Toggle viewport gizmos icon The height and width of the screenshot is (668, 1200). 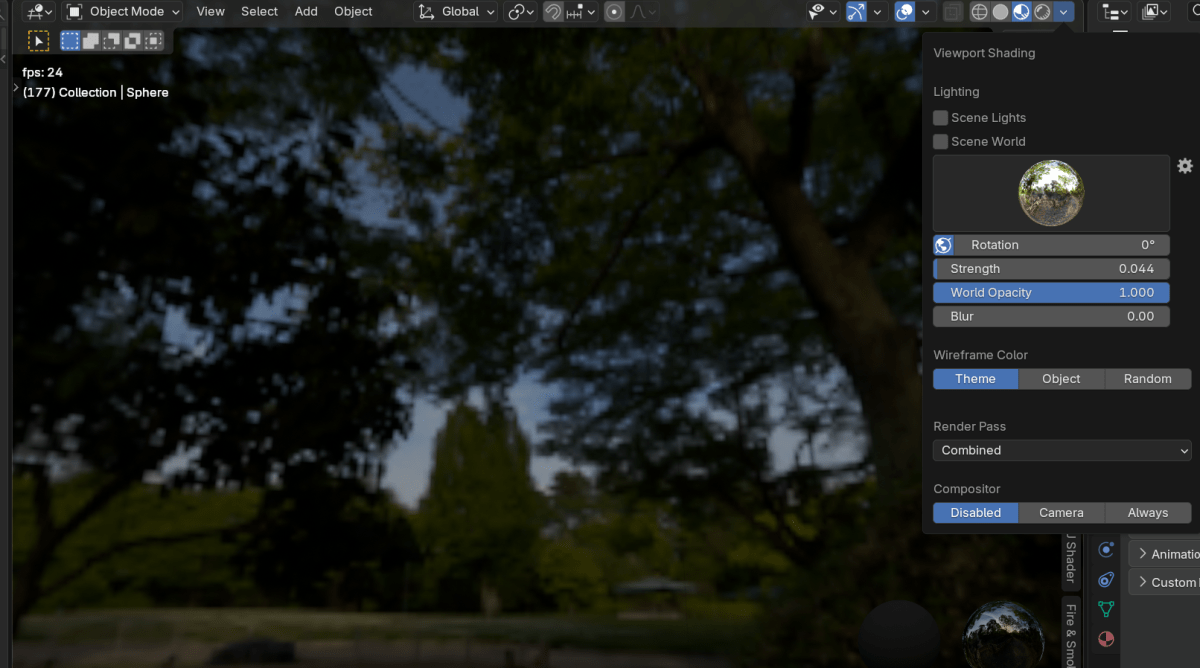[x=856, y=12]
